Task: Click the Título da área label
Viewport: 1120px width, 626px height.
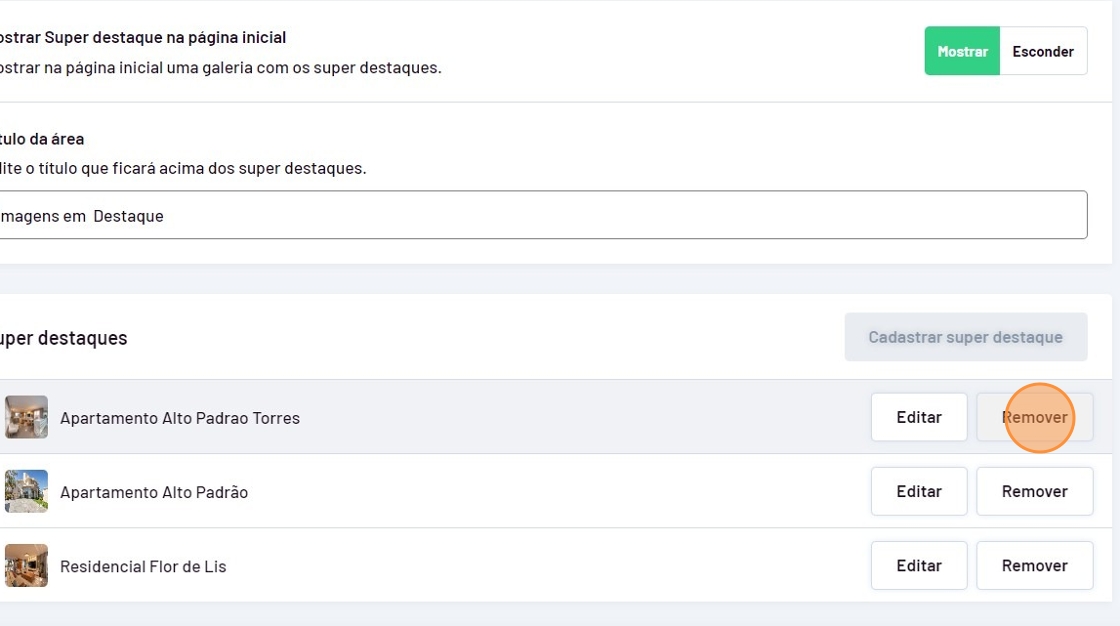Action: 41,139
